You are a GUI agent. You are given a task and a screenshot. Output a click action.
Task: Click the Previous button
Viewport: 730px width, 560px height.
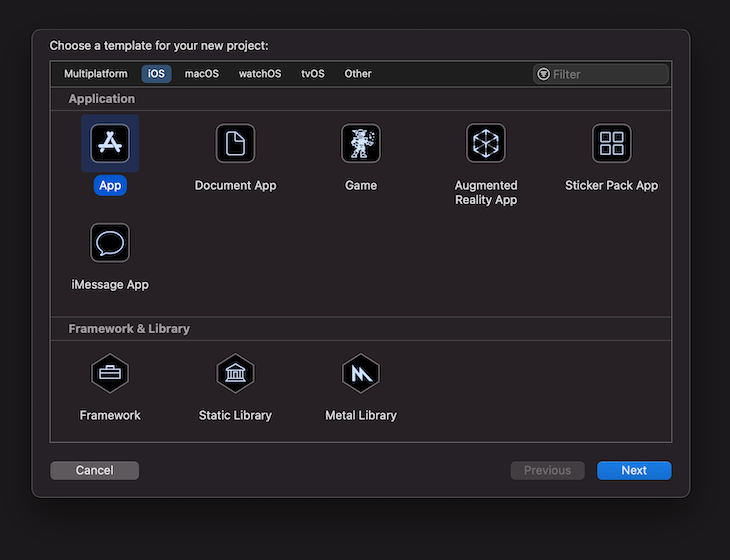[548, 470]
